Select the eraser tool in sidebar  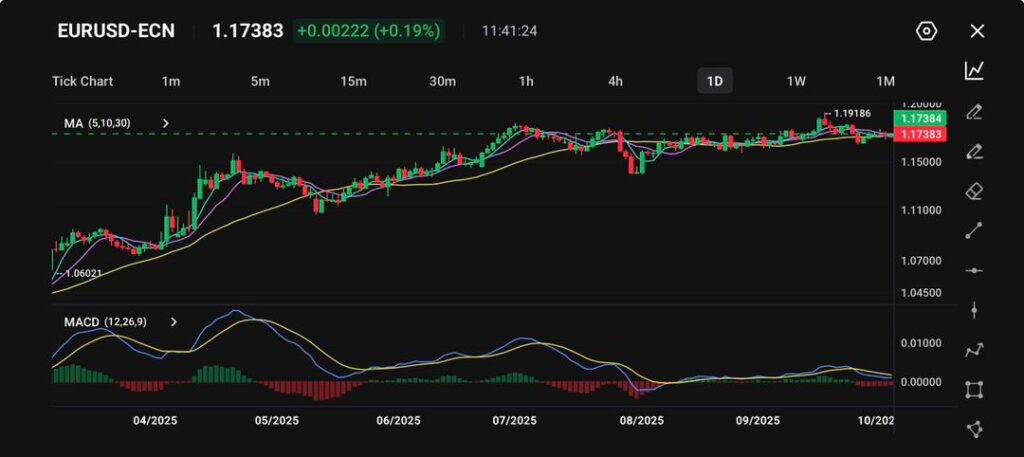click(x=975, y=191)
